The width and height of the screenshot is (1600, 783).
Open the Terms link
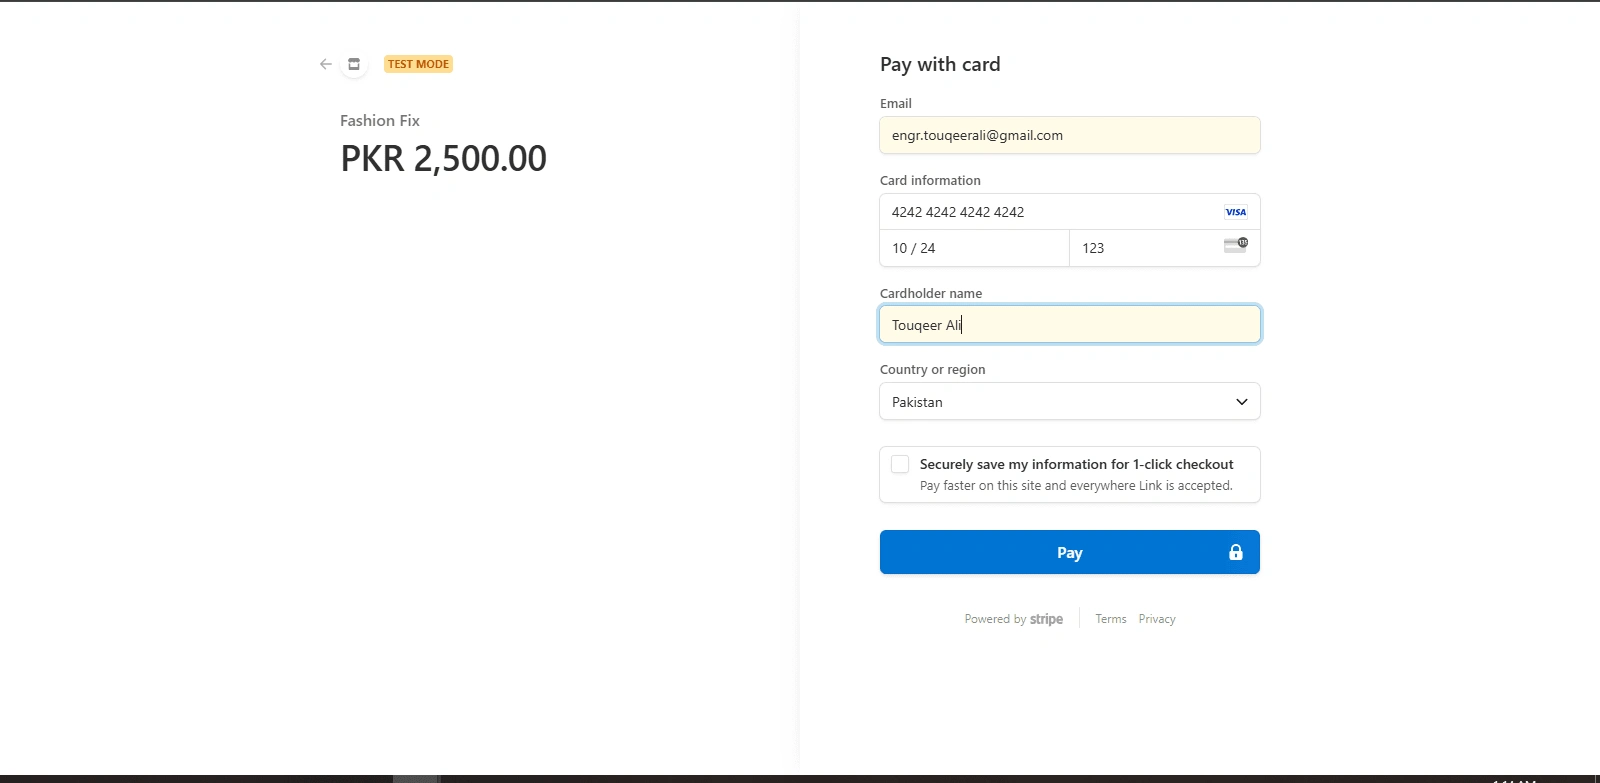[x=1110, y=619]
